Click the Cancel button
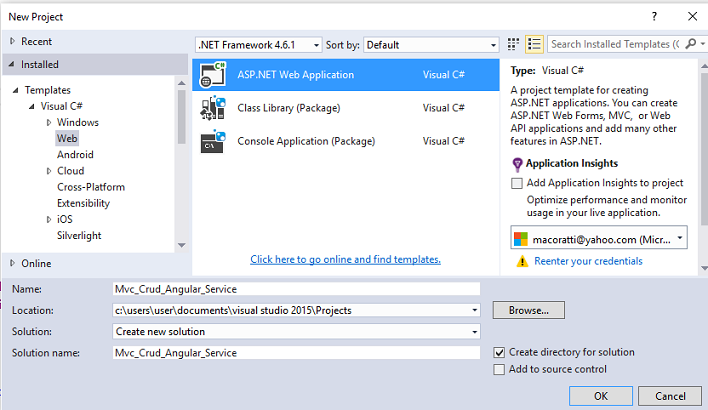 [x=670, y=396]
